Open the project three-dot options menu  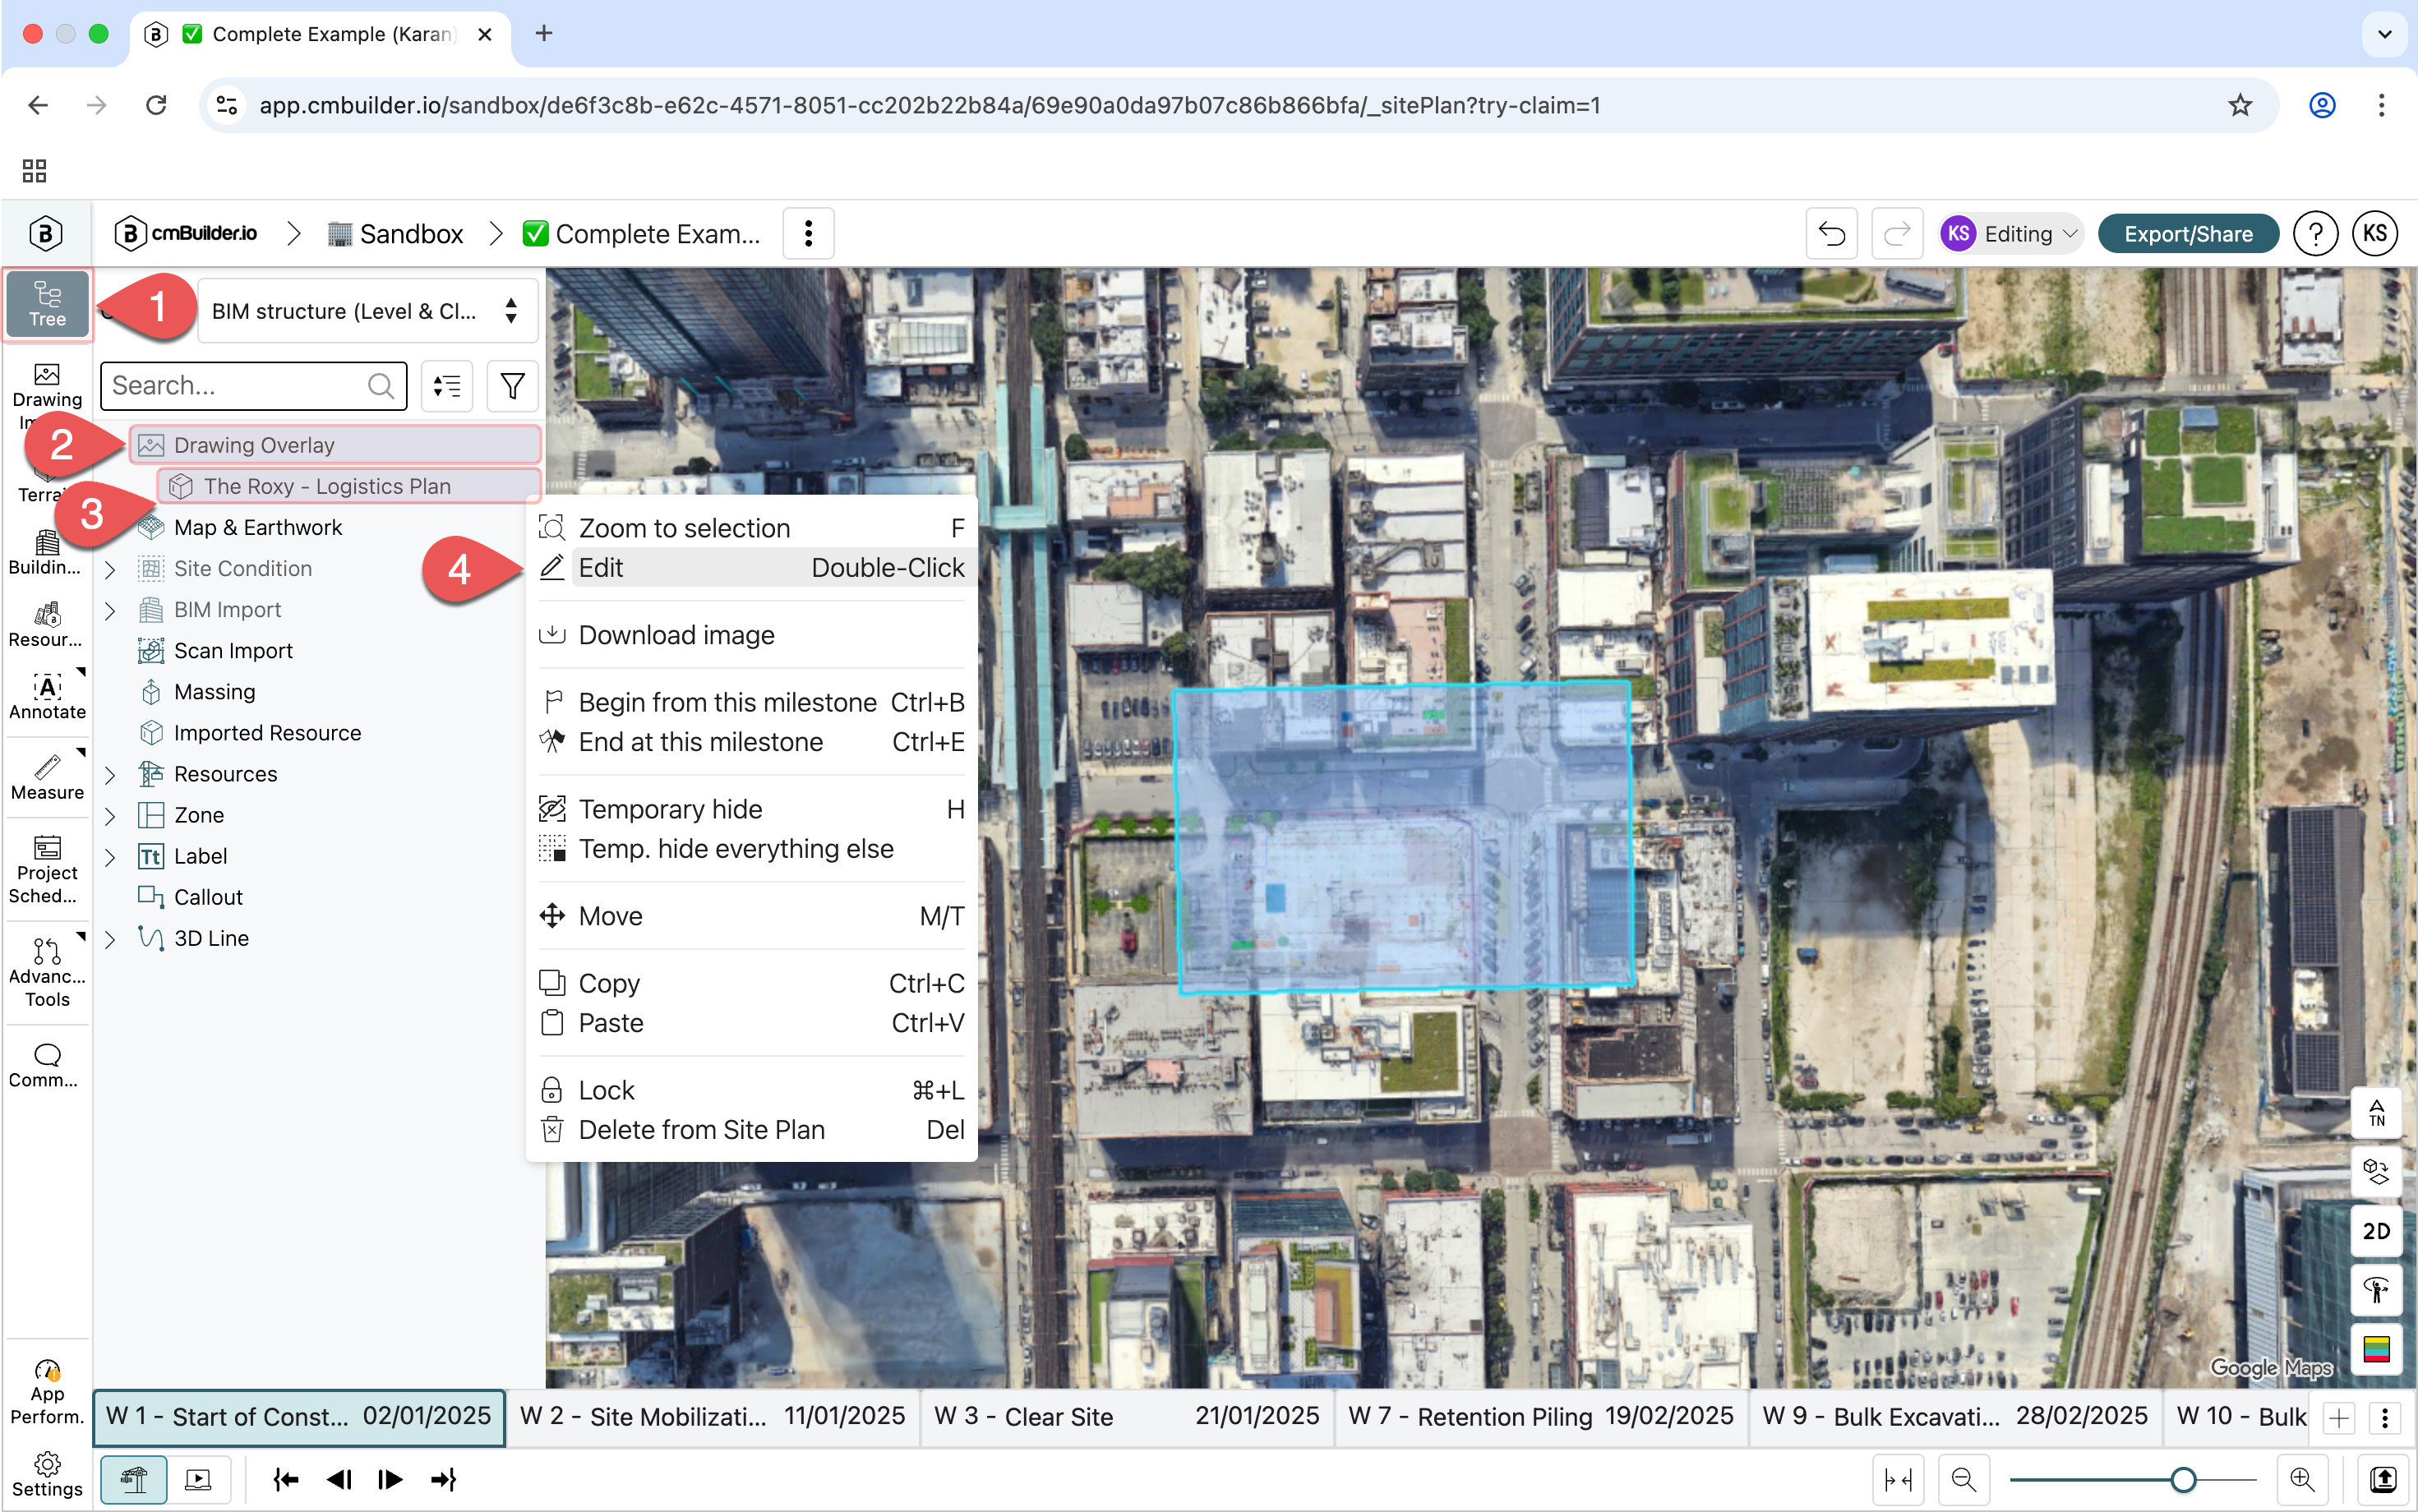[x=808, y=234]
